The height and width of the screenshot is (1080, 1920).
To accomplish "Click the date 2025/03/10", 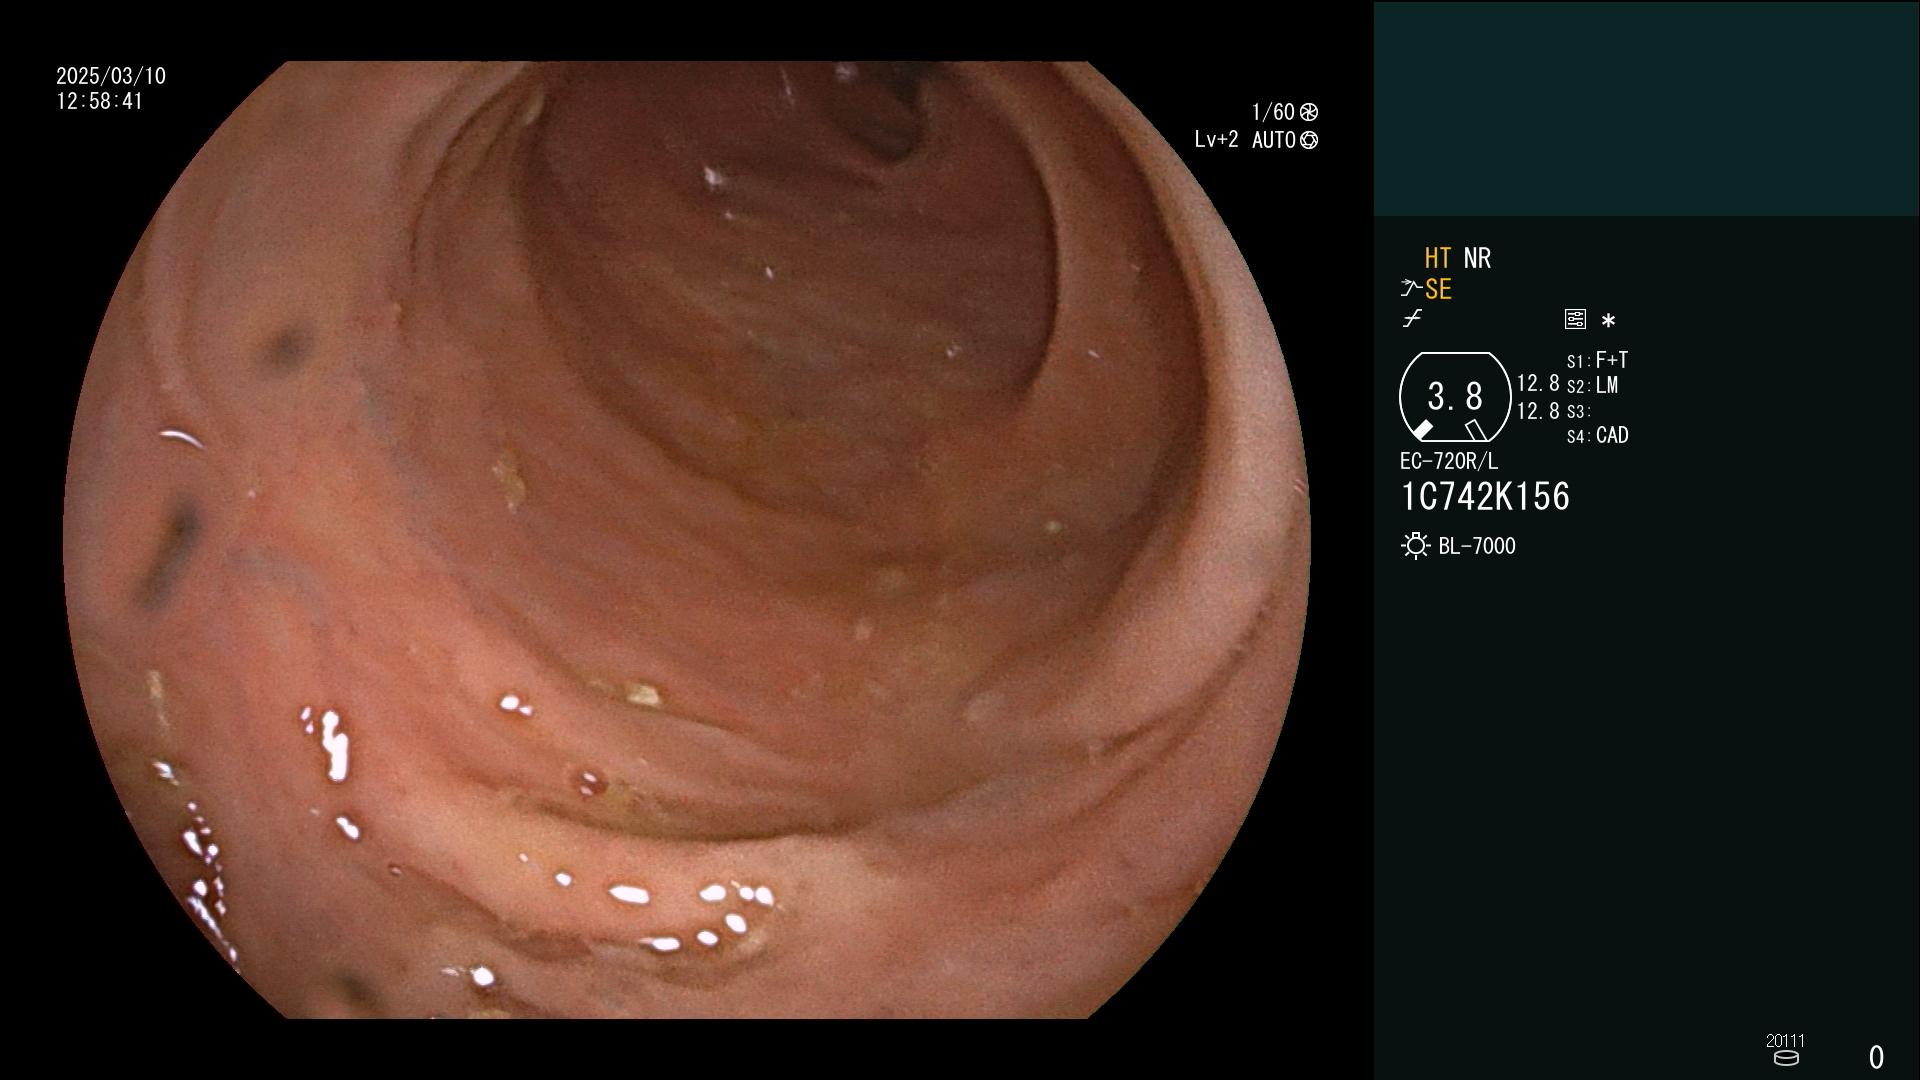I will click(x=111, y=76).
